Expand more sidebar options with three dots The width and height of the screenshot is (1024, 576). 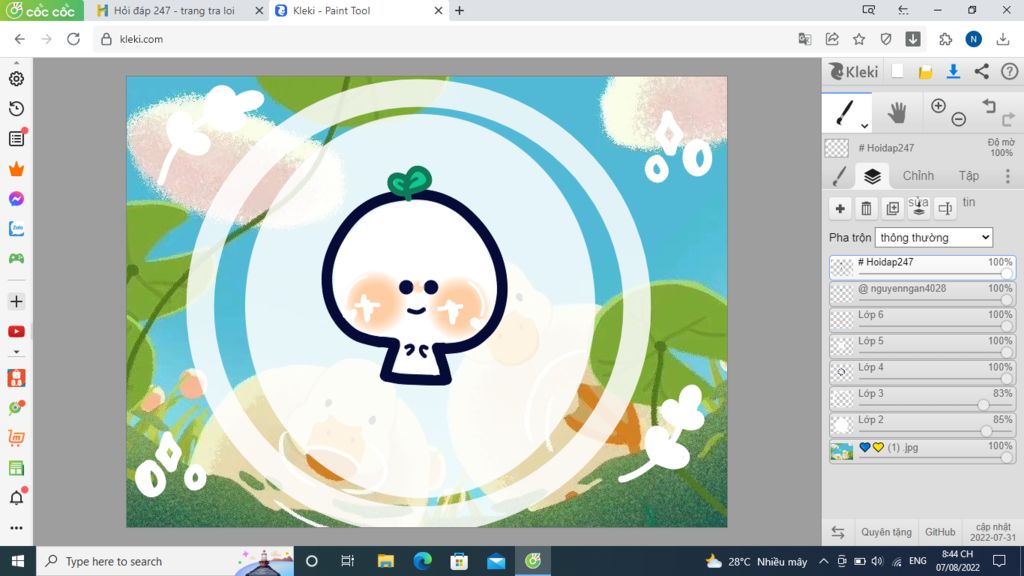click(16, 528)
